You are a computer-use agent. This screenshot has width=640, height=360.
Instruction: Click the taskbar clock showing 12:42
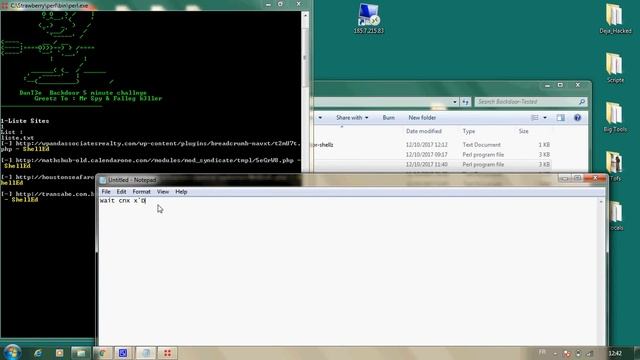click(x=615, y=353)
